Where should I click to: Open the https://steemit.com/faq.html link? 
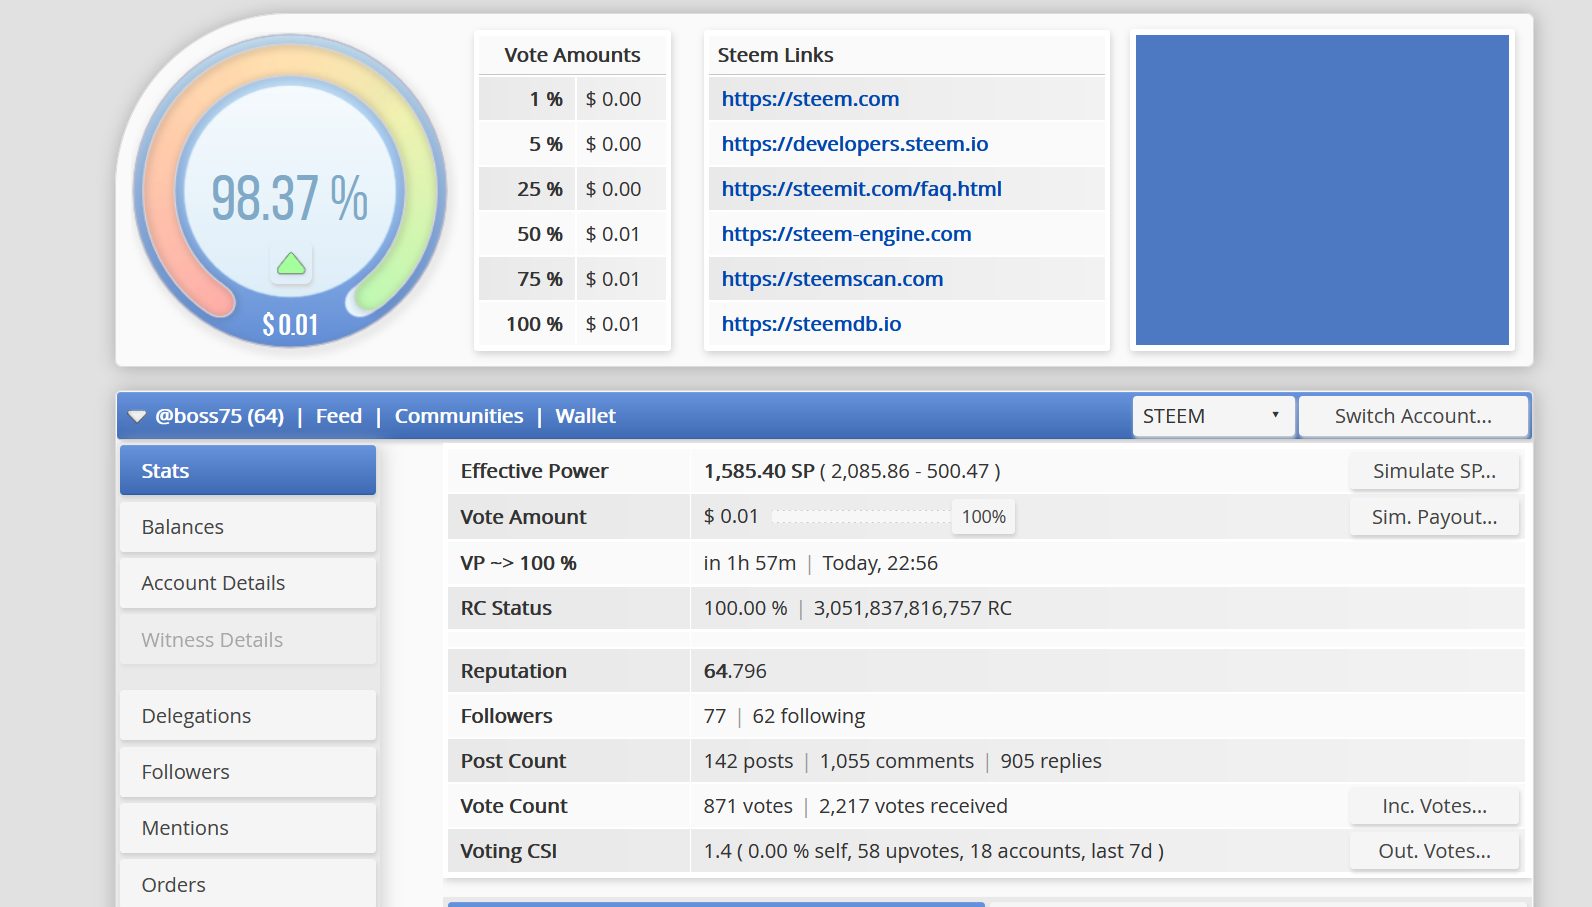861,189
